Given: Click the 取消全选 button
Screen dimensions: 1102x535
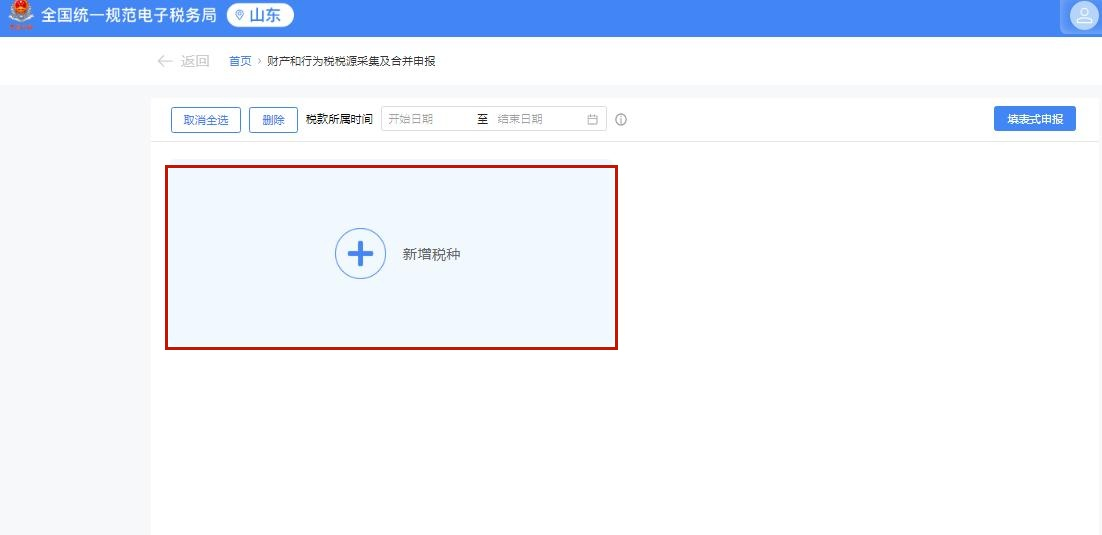Looking at the screenshot, I should coord(206,120).
